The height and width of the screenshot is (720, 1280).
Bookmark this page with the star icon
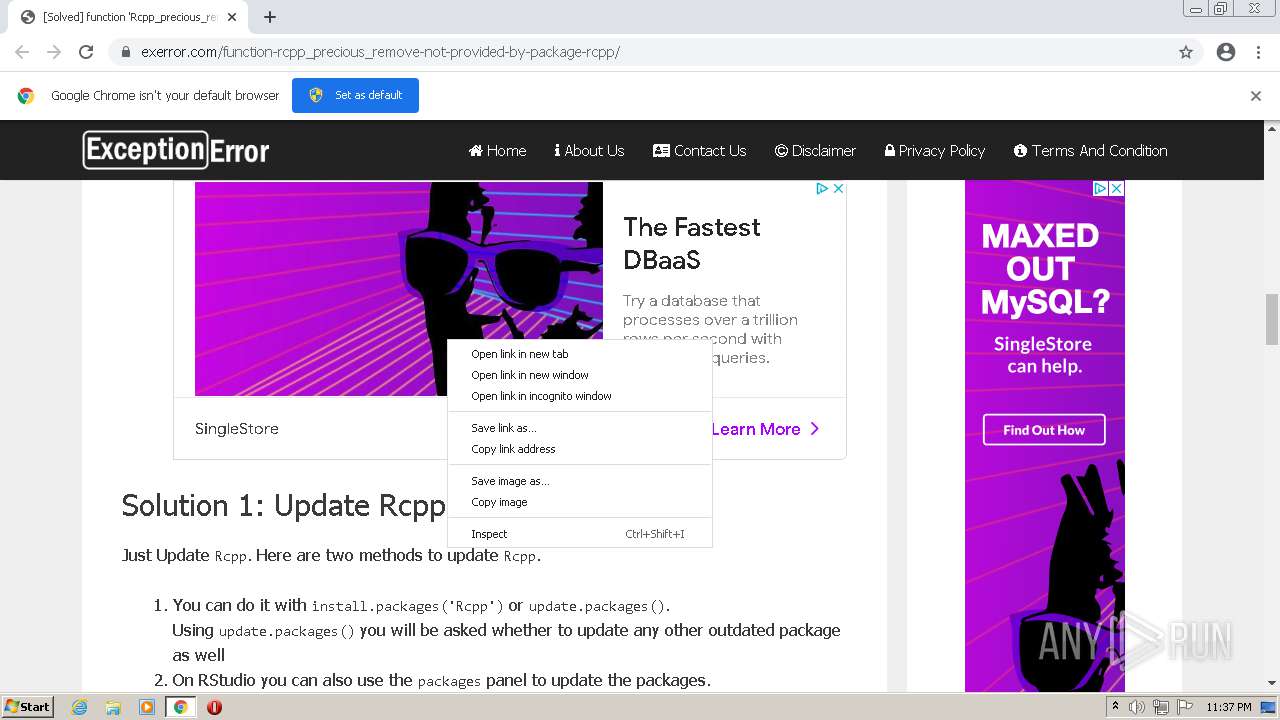click(x=1186, y=52)
